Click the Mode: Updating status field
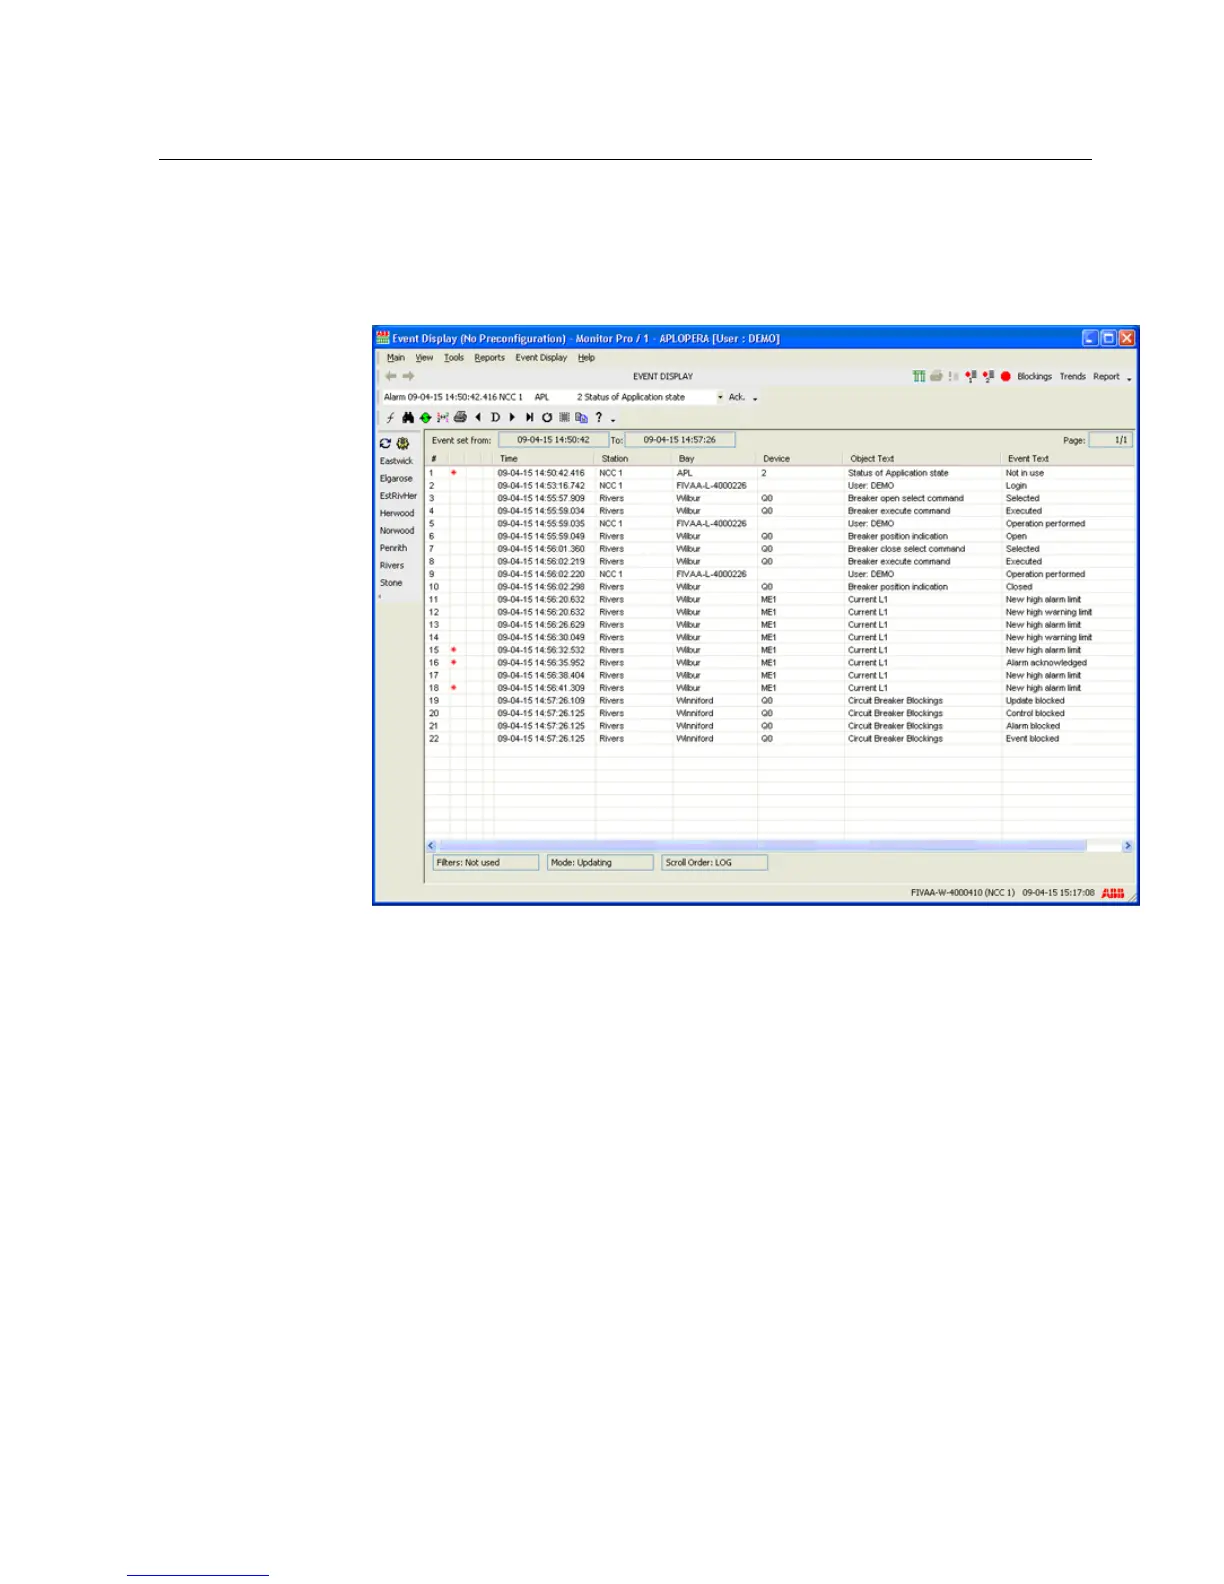1224x1584 pixels. click(600, 863)
